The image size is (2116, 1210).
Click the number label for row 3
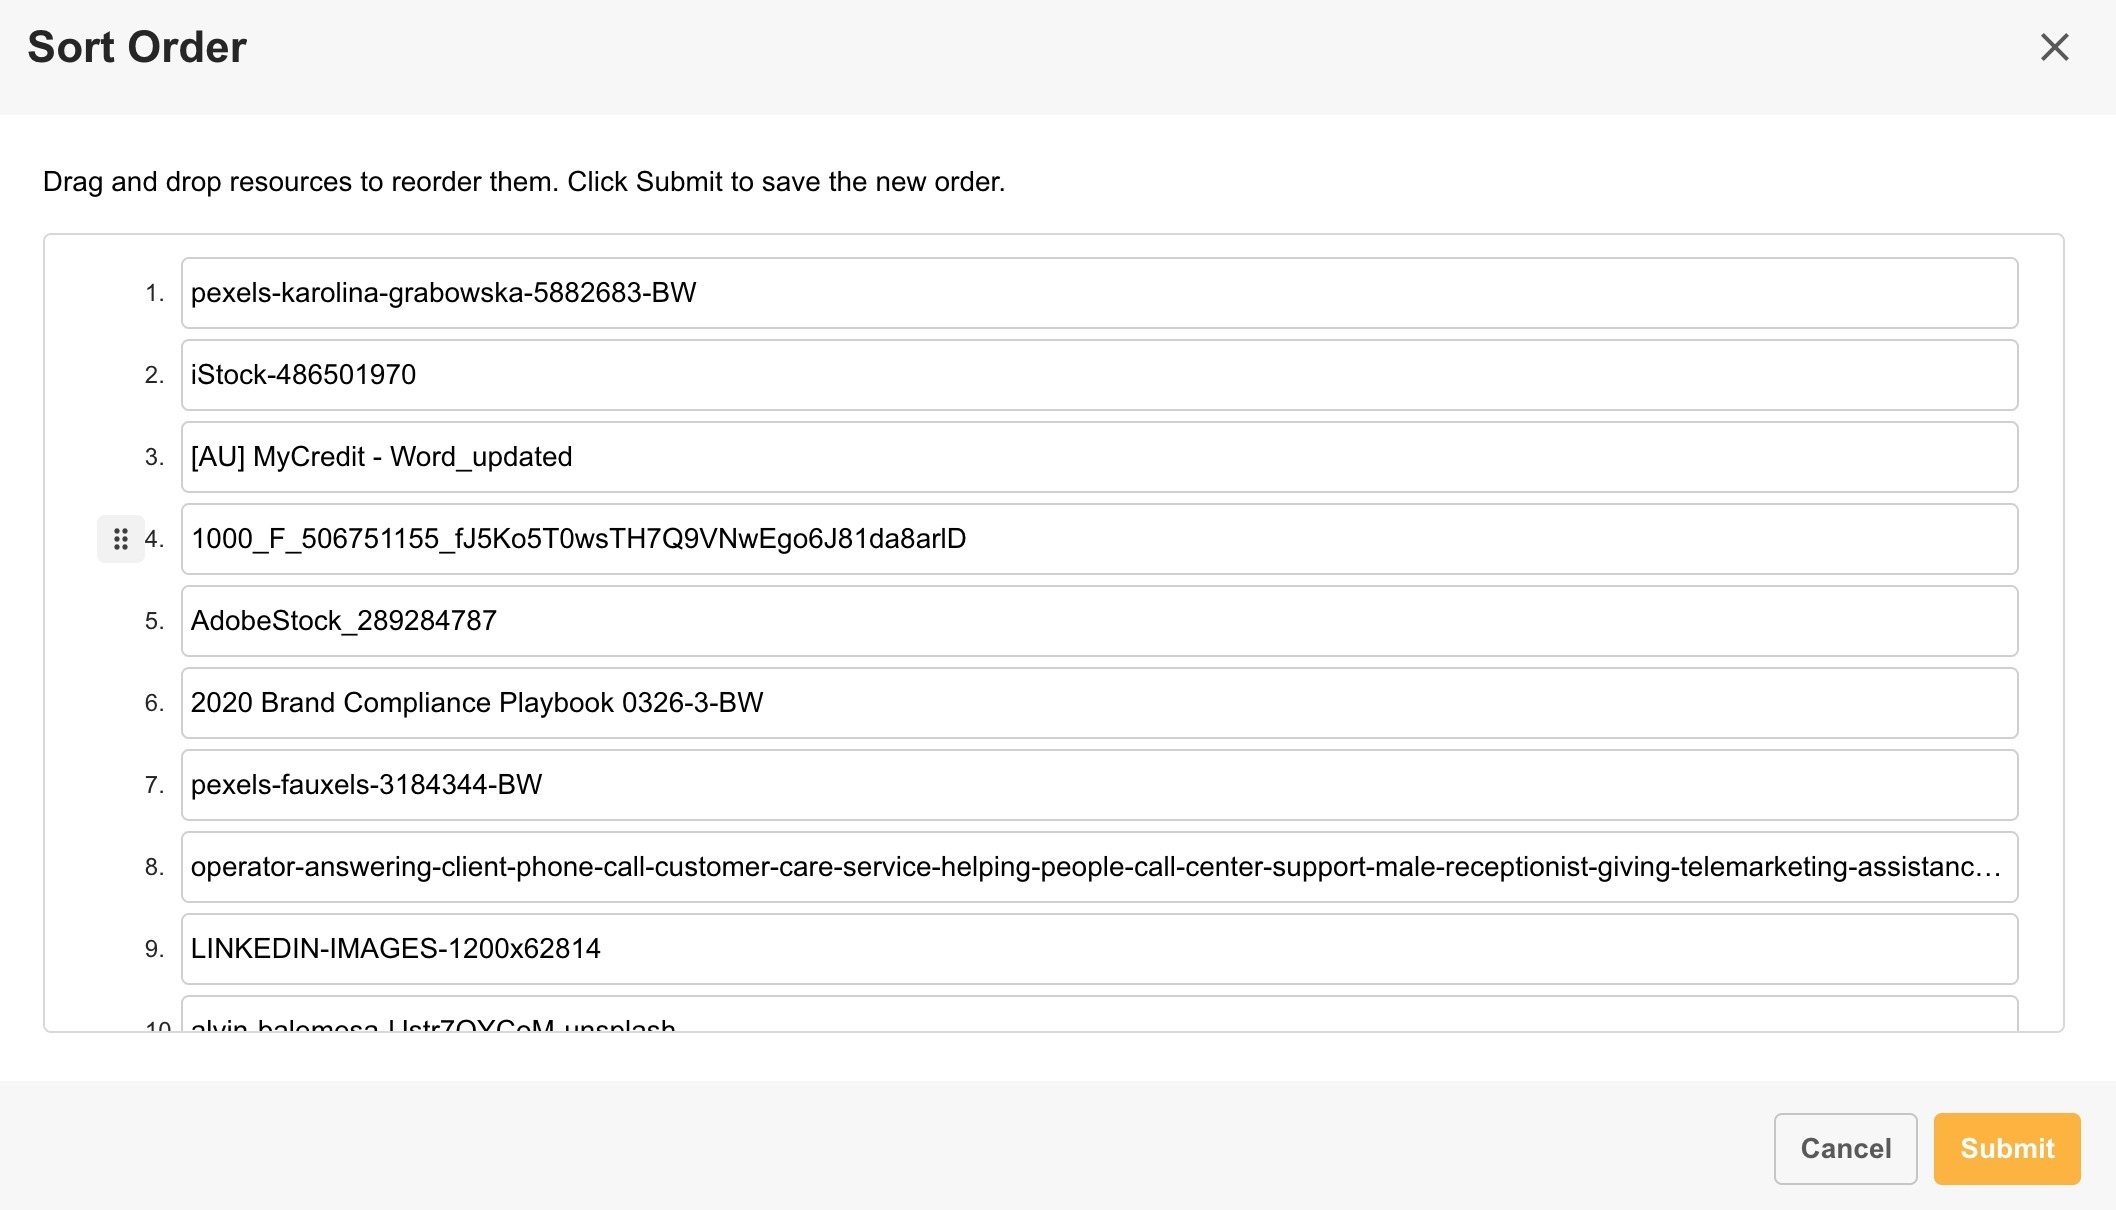coord(154,457)
